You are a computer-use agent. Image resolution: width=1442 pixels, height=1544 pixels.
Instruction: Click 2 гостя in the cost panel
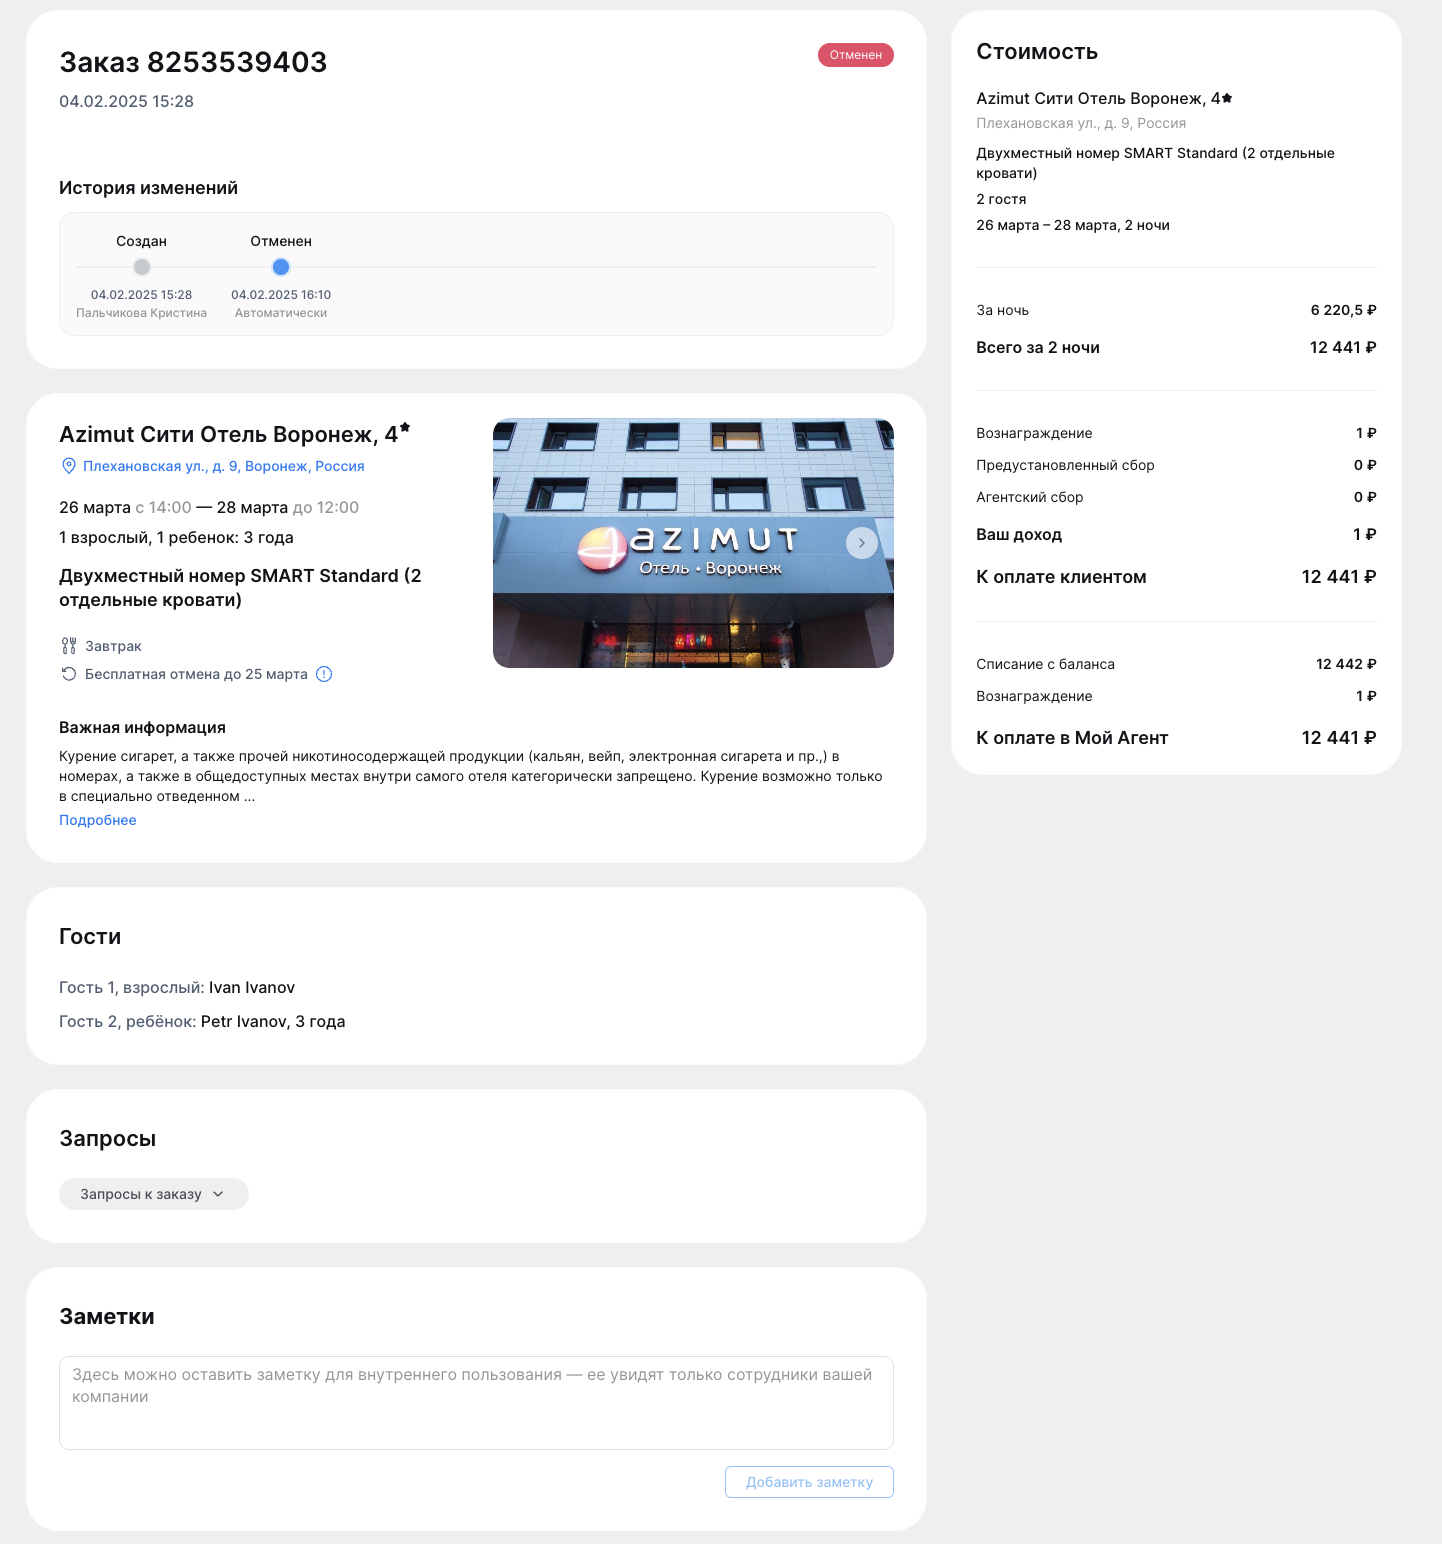pyautogui.click(x=1001, y=199)
